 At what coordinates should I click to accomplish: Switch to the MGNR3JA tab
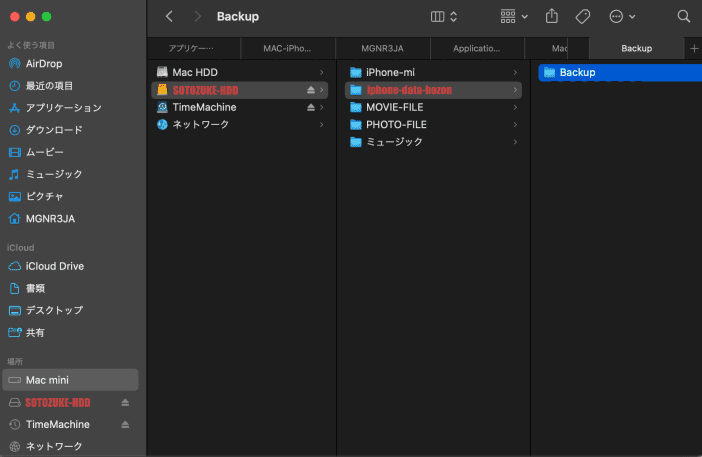click(x=383, y=48)
